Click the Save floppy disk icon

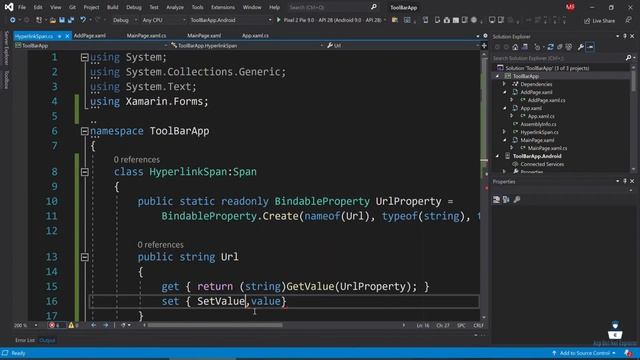click(62, 20)
